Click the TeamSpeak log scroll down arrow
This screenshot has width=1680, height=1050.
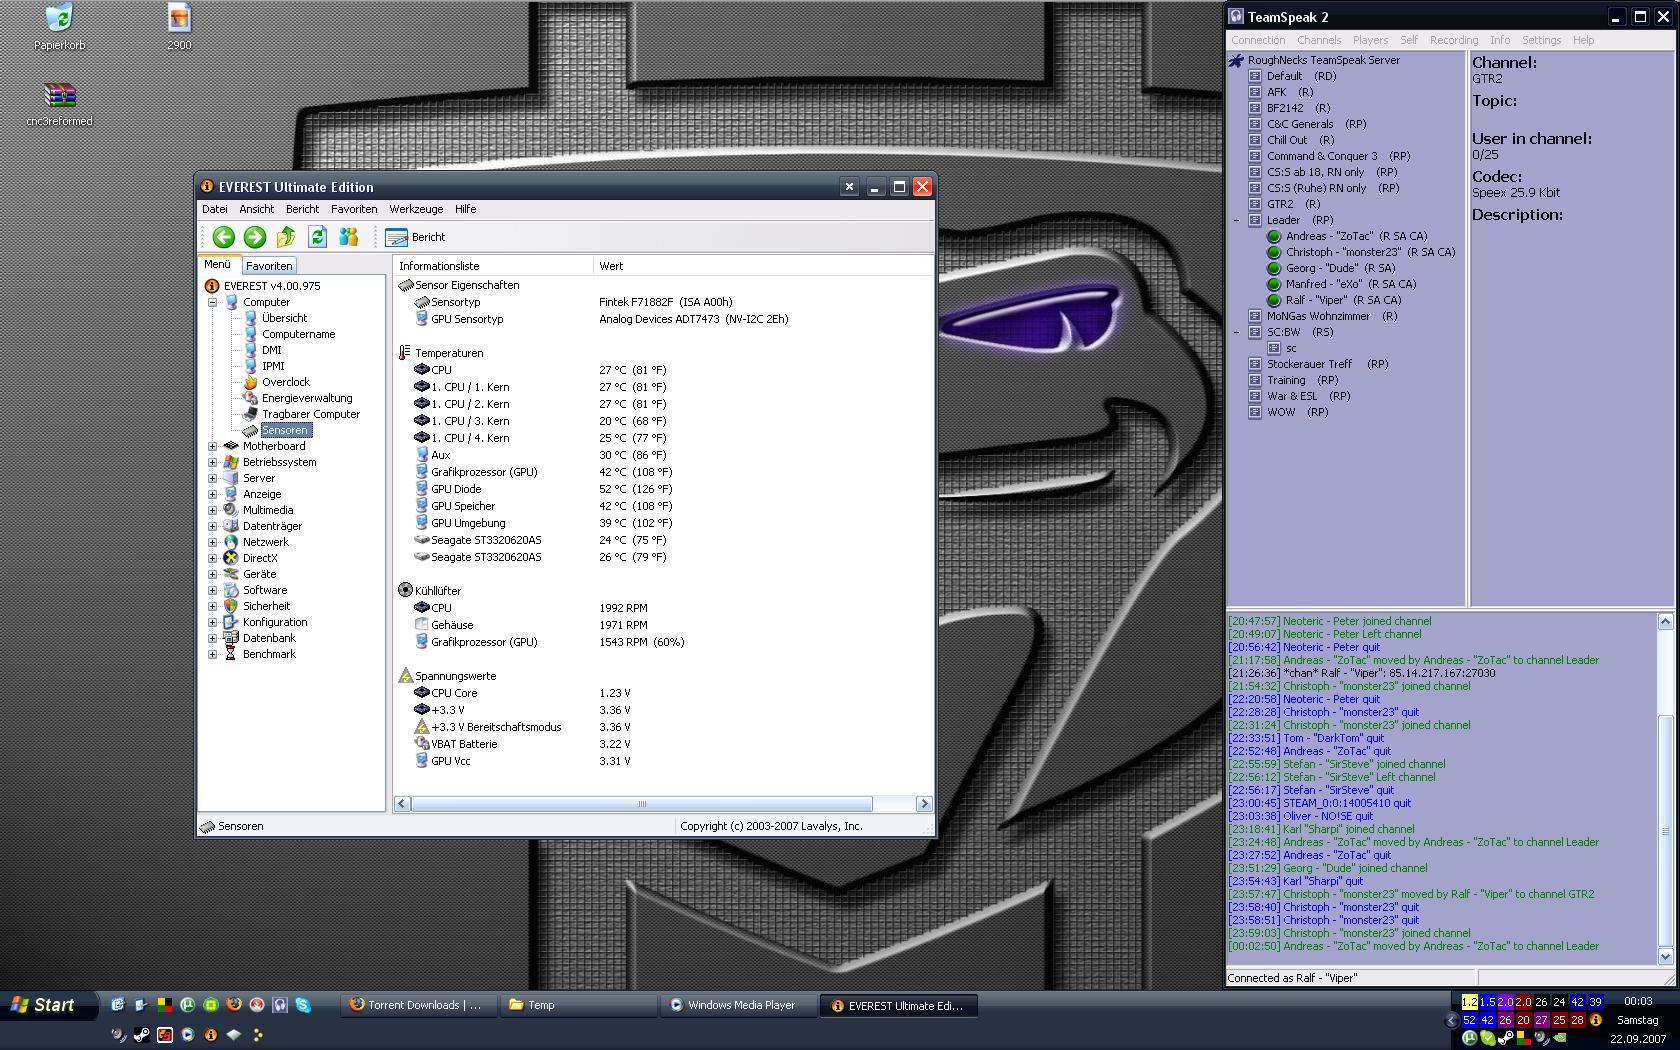pyautogui.click(x=1666, y=956)
